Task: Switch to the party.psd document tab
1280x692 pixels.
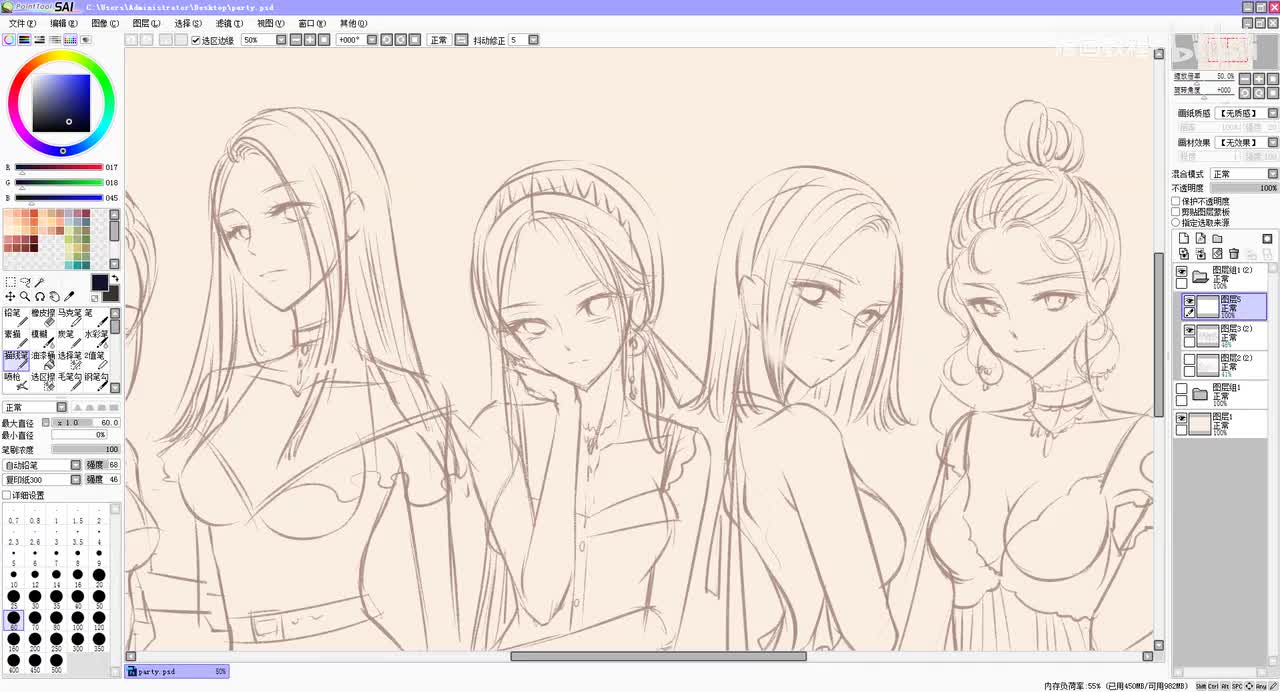Action: point(178,672)
